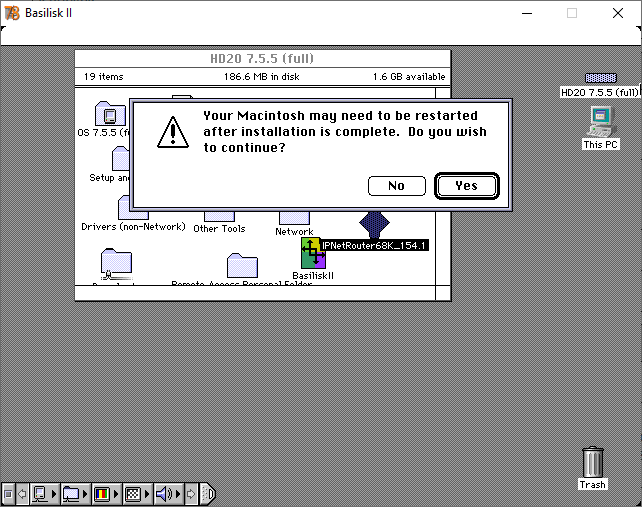Click the '1.6 GB available' text

(409, 77)
